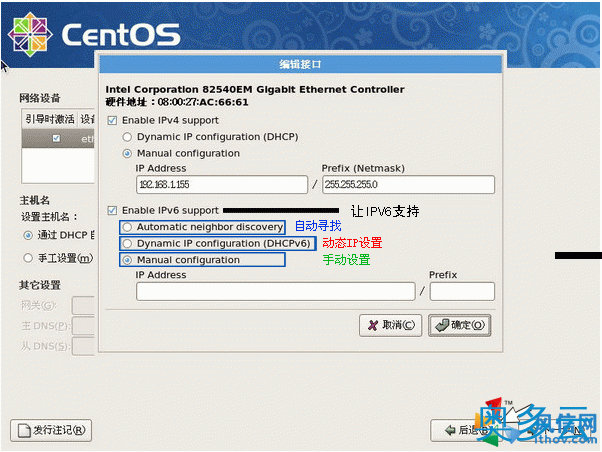602x452 pixels.
Task: Select IPv6 Manual configuration radio button
Action: (127, 260)
